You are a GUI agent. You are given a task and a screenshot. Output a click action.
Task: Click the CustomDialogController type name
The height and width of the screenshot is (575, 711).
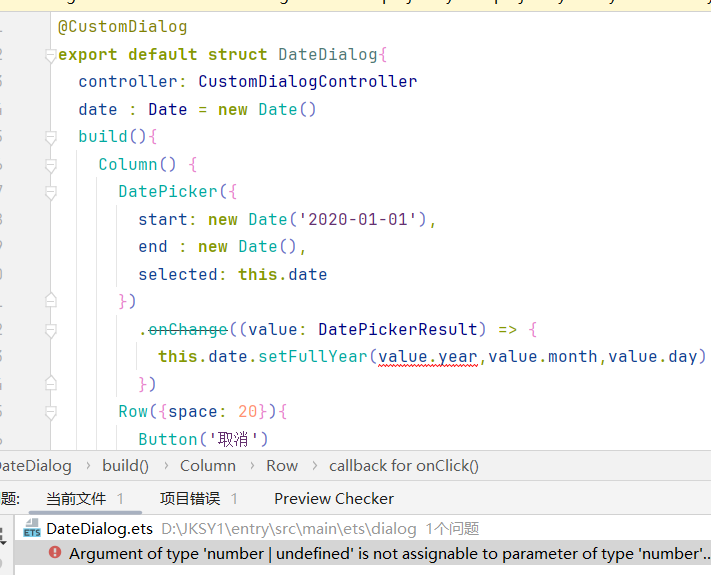point(307,82)
